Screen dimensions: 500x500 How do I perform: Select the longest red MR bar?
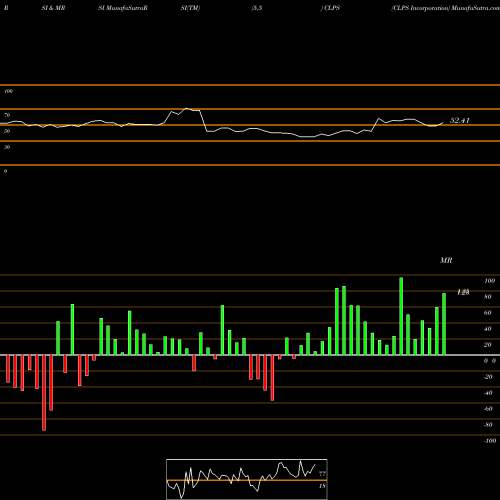point(44,393)
